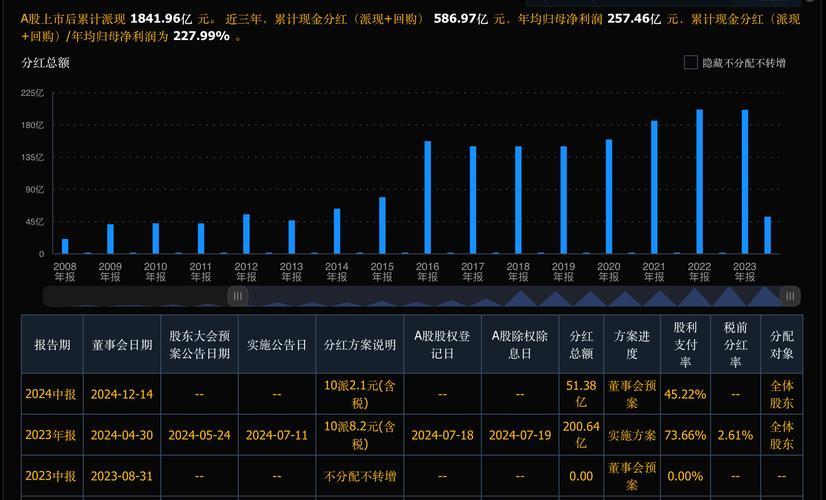Select the 2024中报 row cell
The image size is (826, 500).
pyautogui.click(x=51, y=394)
